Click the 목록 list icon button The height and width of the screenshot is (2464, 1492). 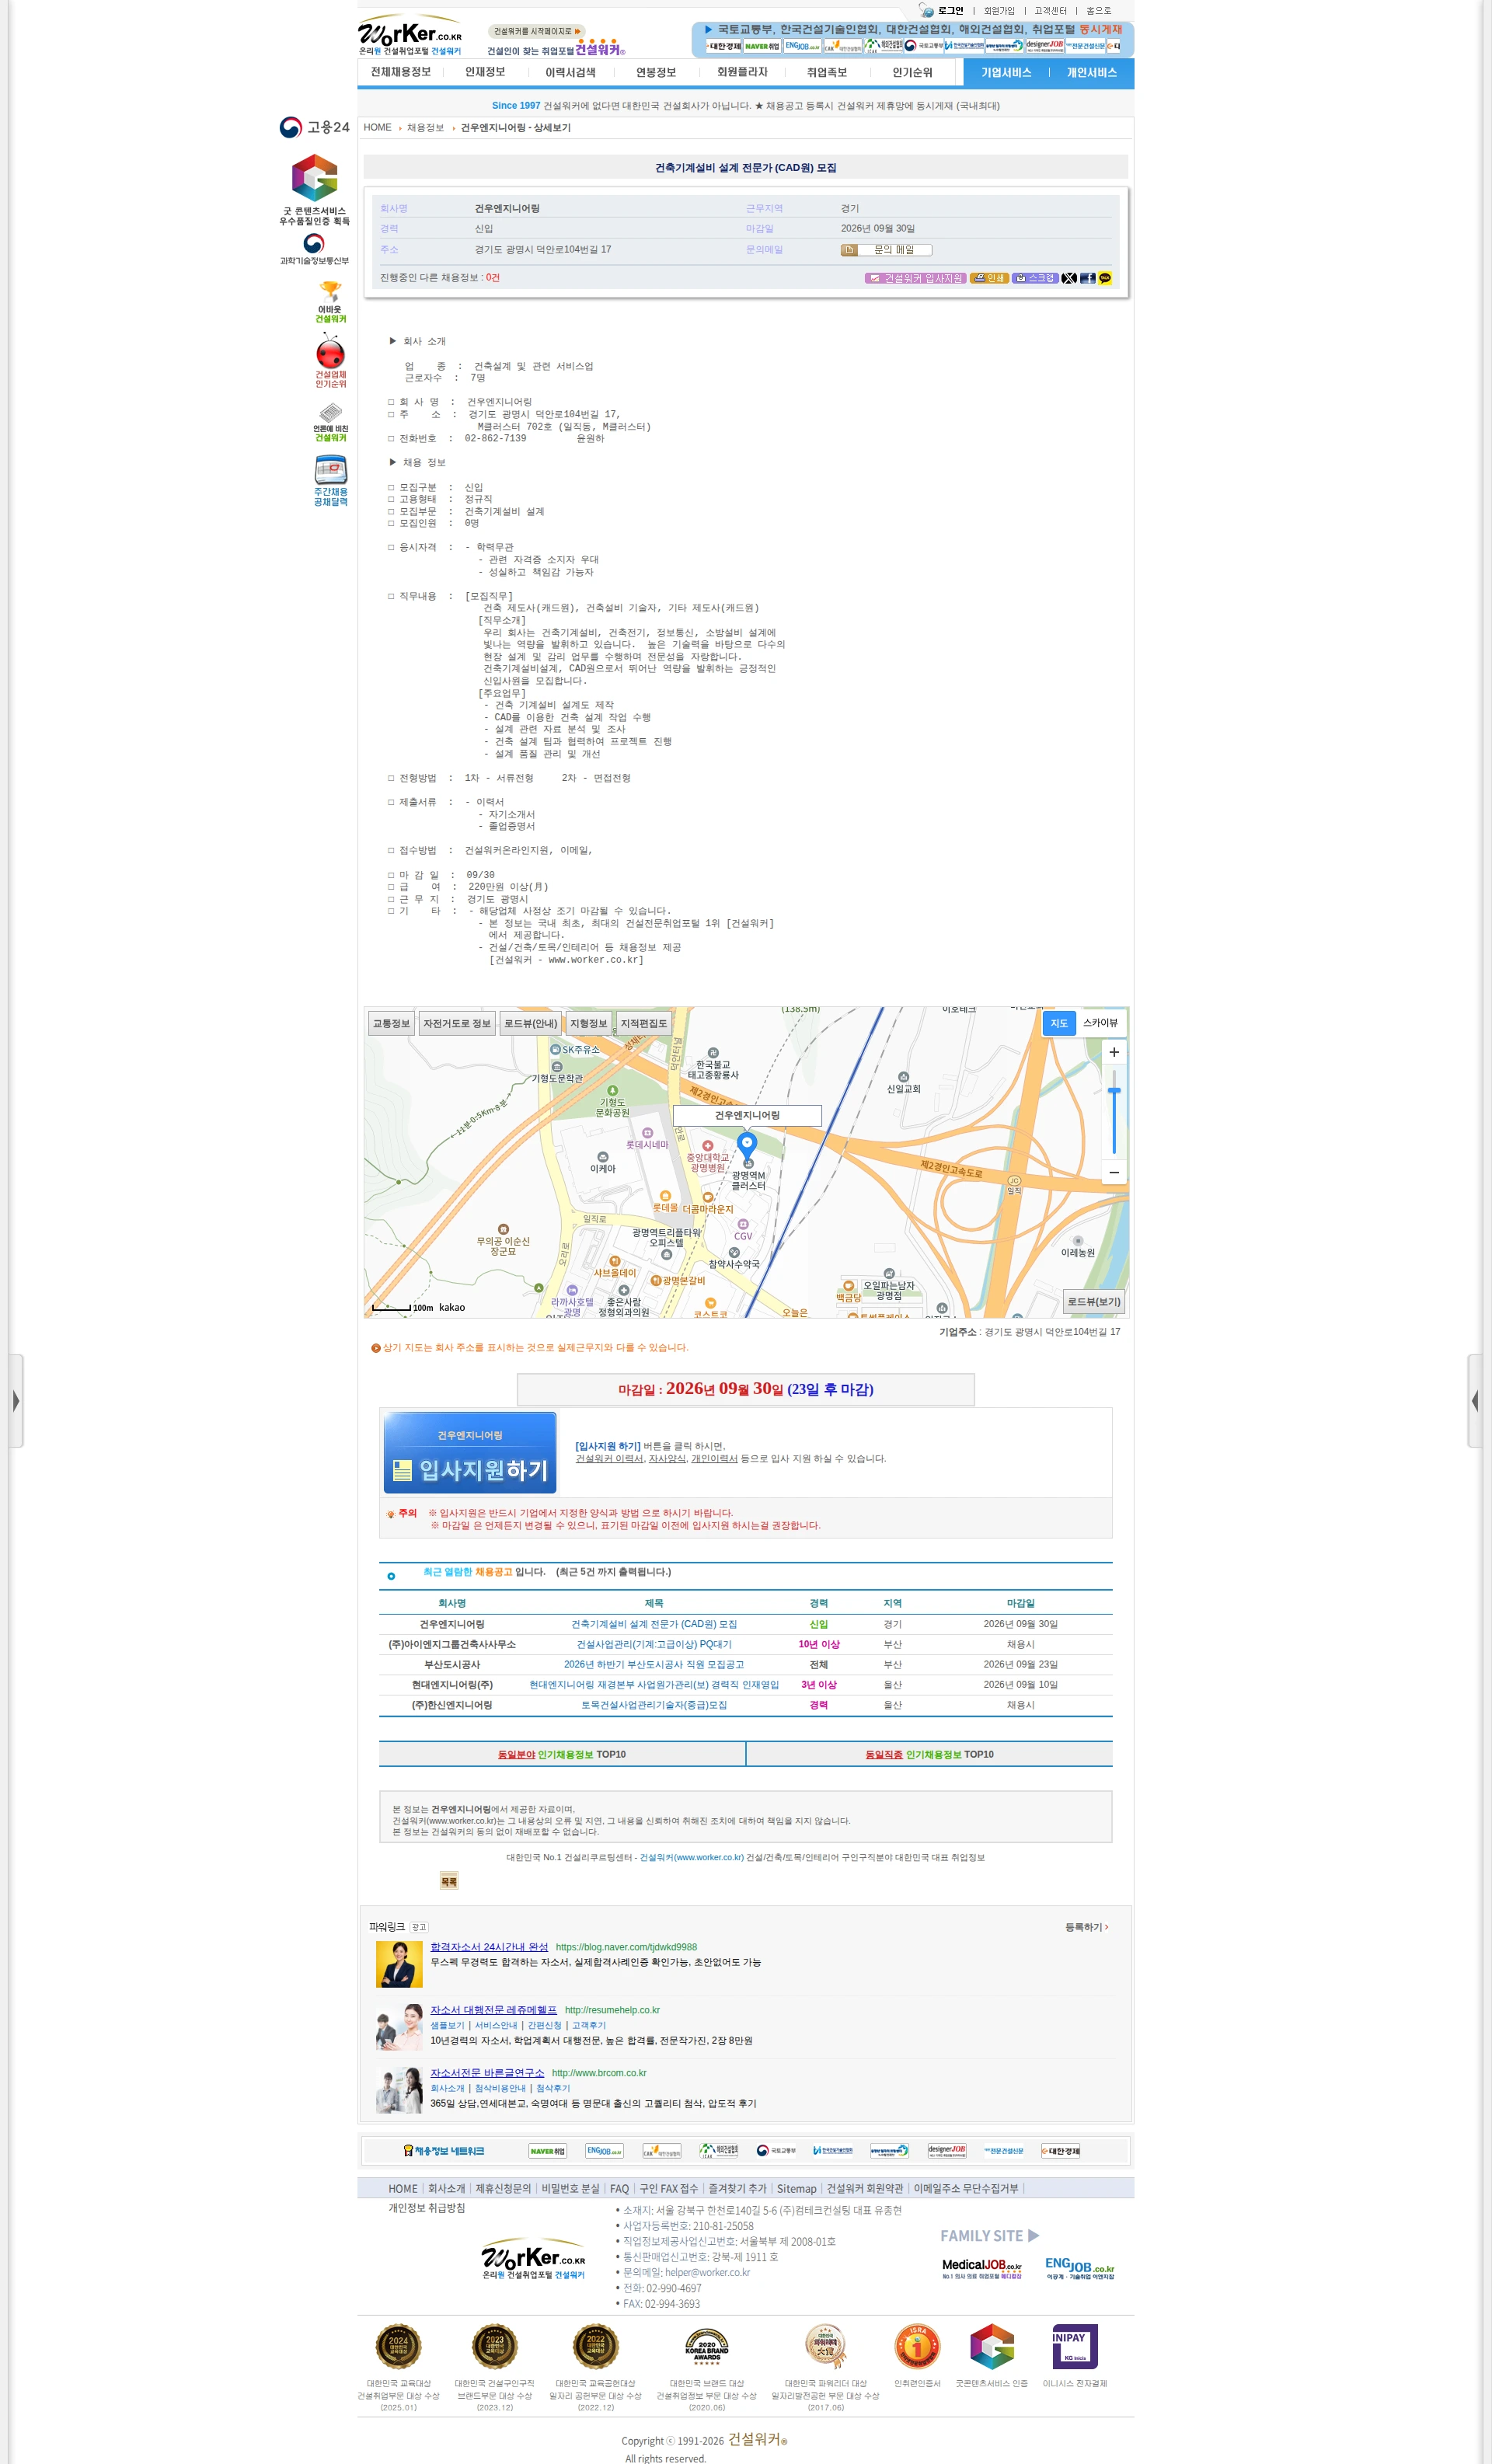[449, 1881]
